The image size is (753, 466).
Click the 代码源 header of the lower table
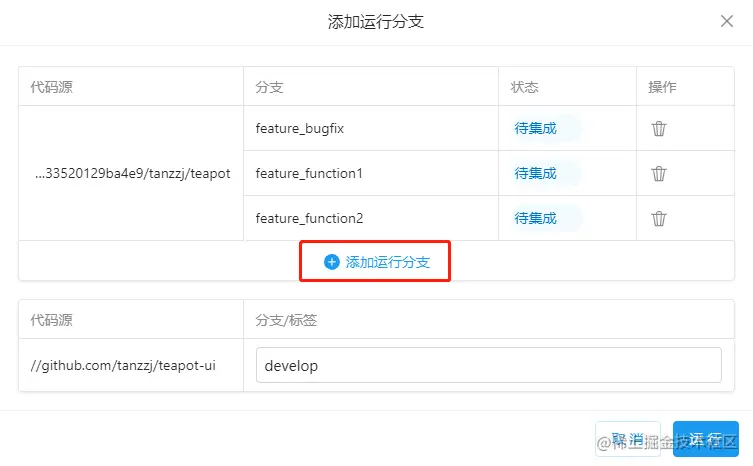51,320
